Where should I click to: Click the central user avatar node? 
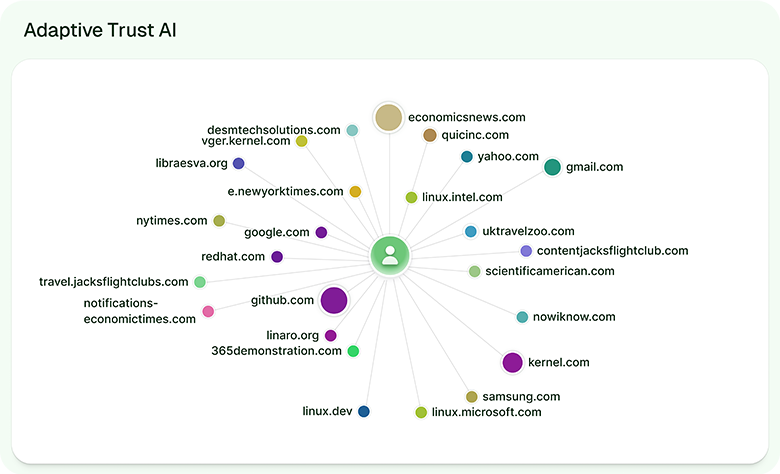coord(390,256)
